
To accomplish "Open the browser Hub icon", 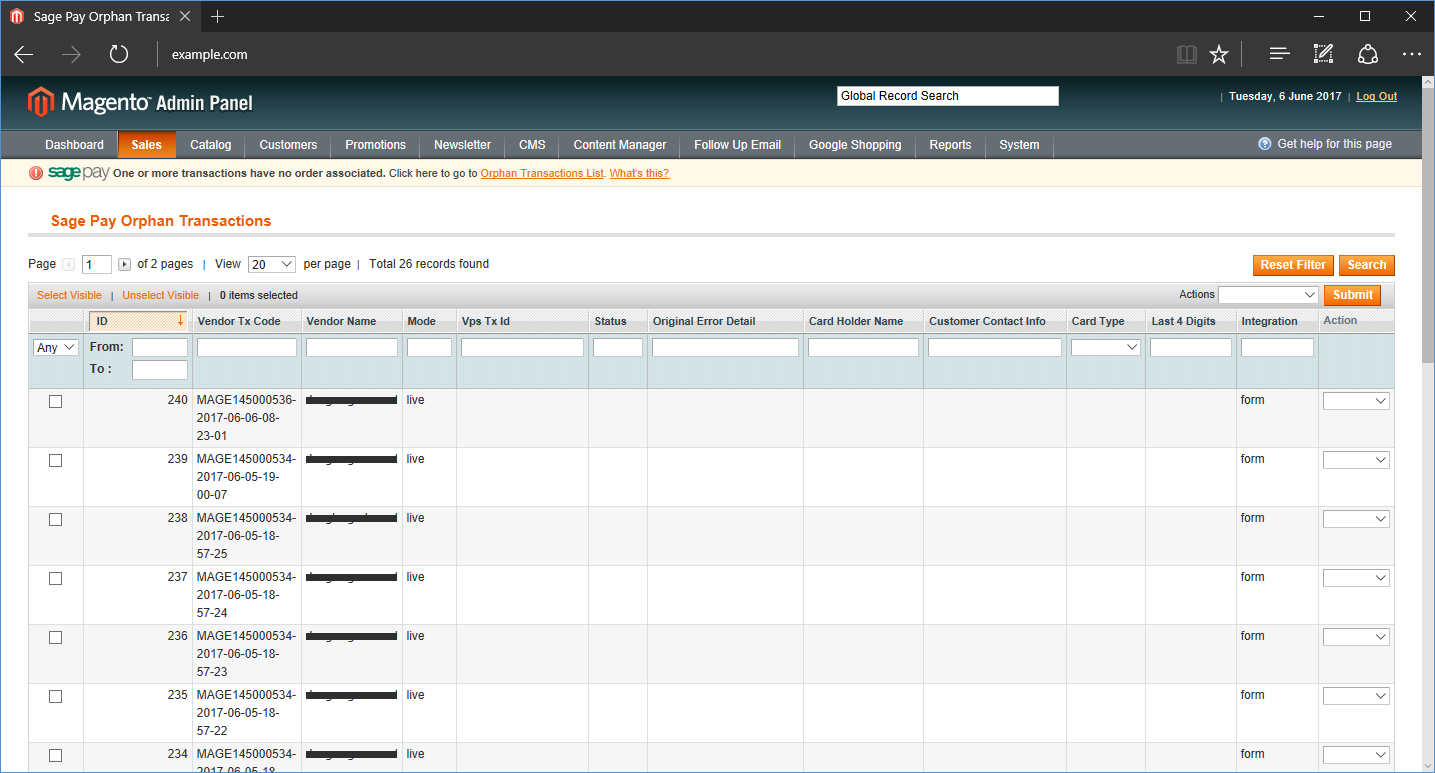I will [1279, 55].
